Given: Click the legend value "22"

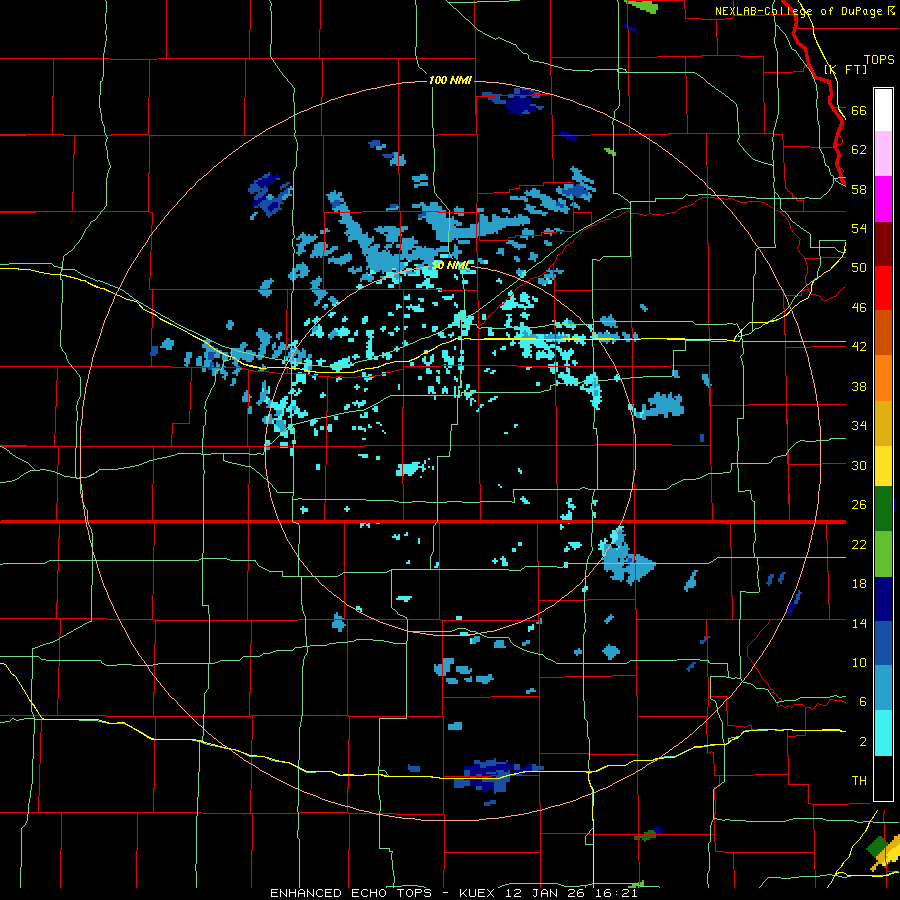Looking at the screenshot, I should [x=859, y=545].
